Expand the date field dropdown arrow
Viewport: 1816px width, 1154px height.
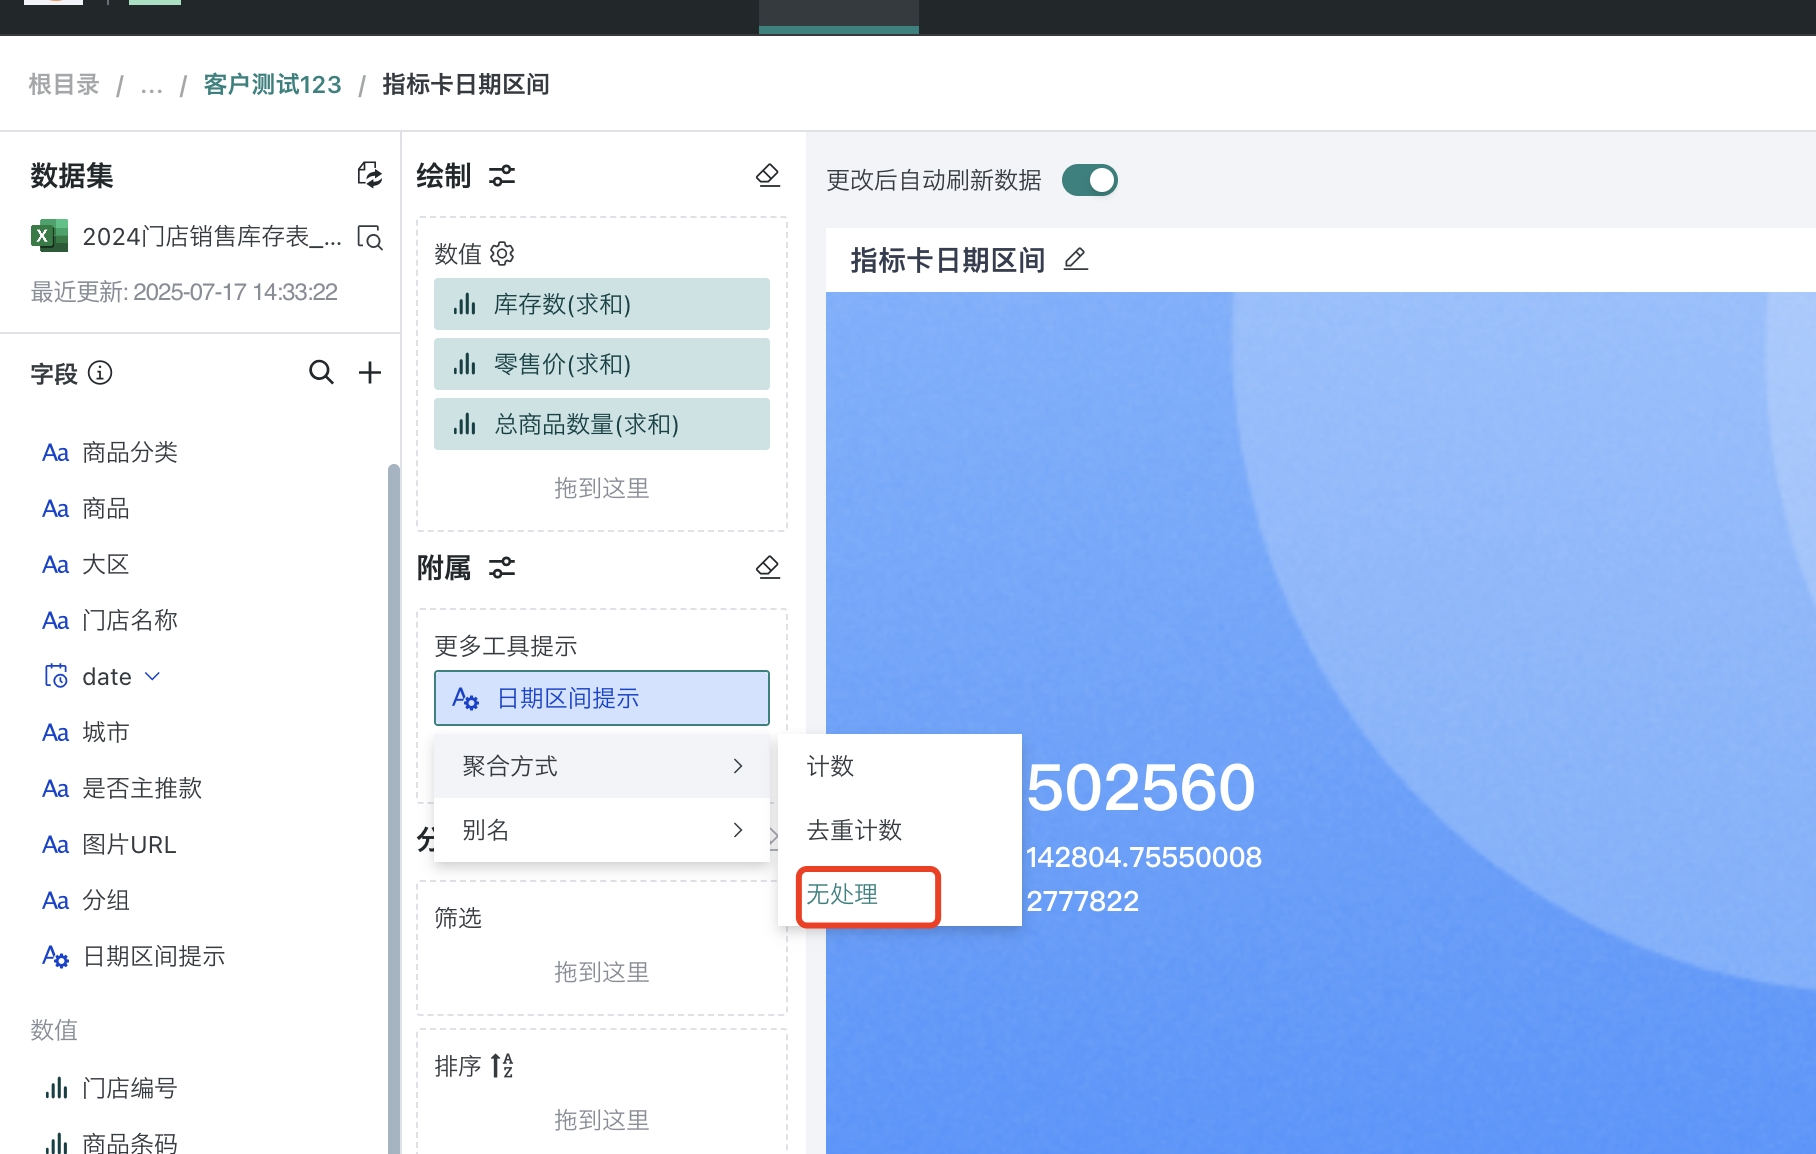(153, 677)
